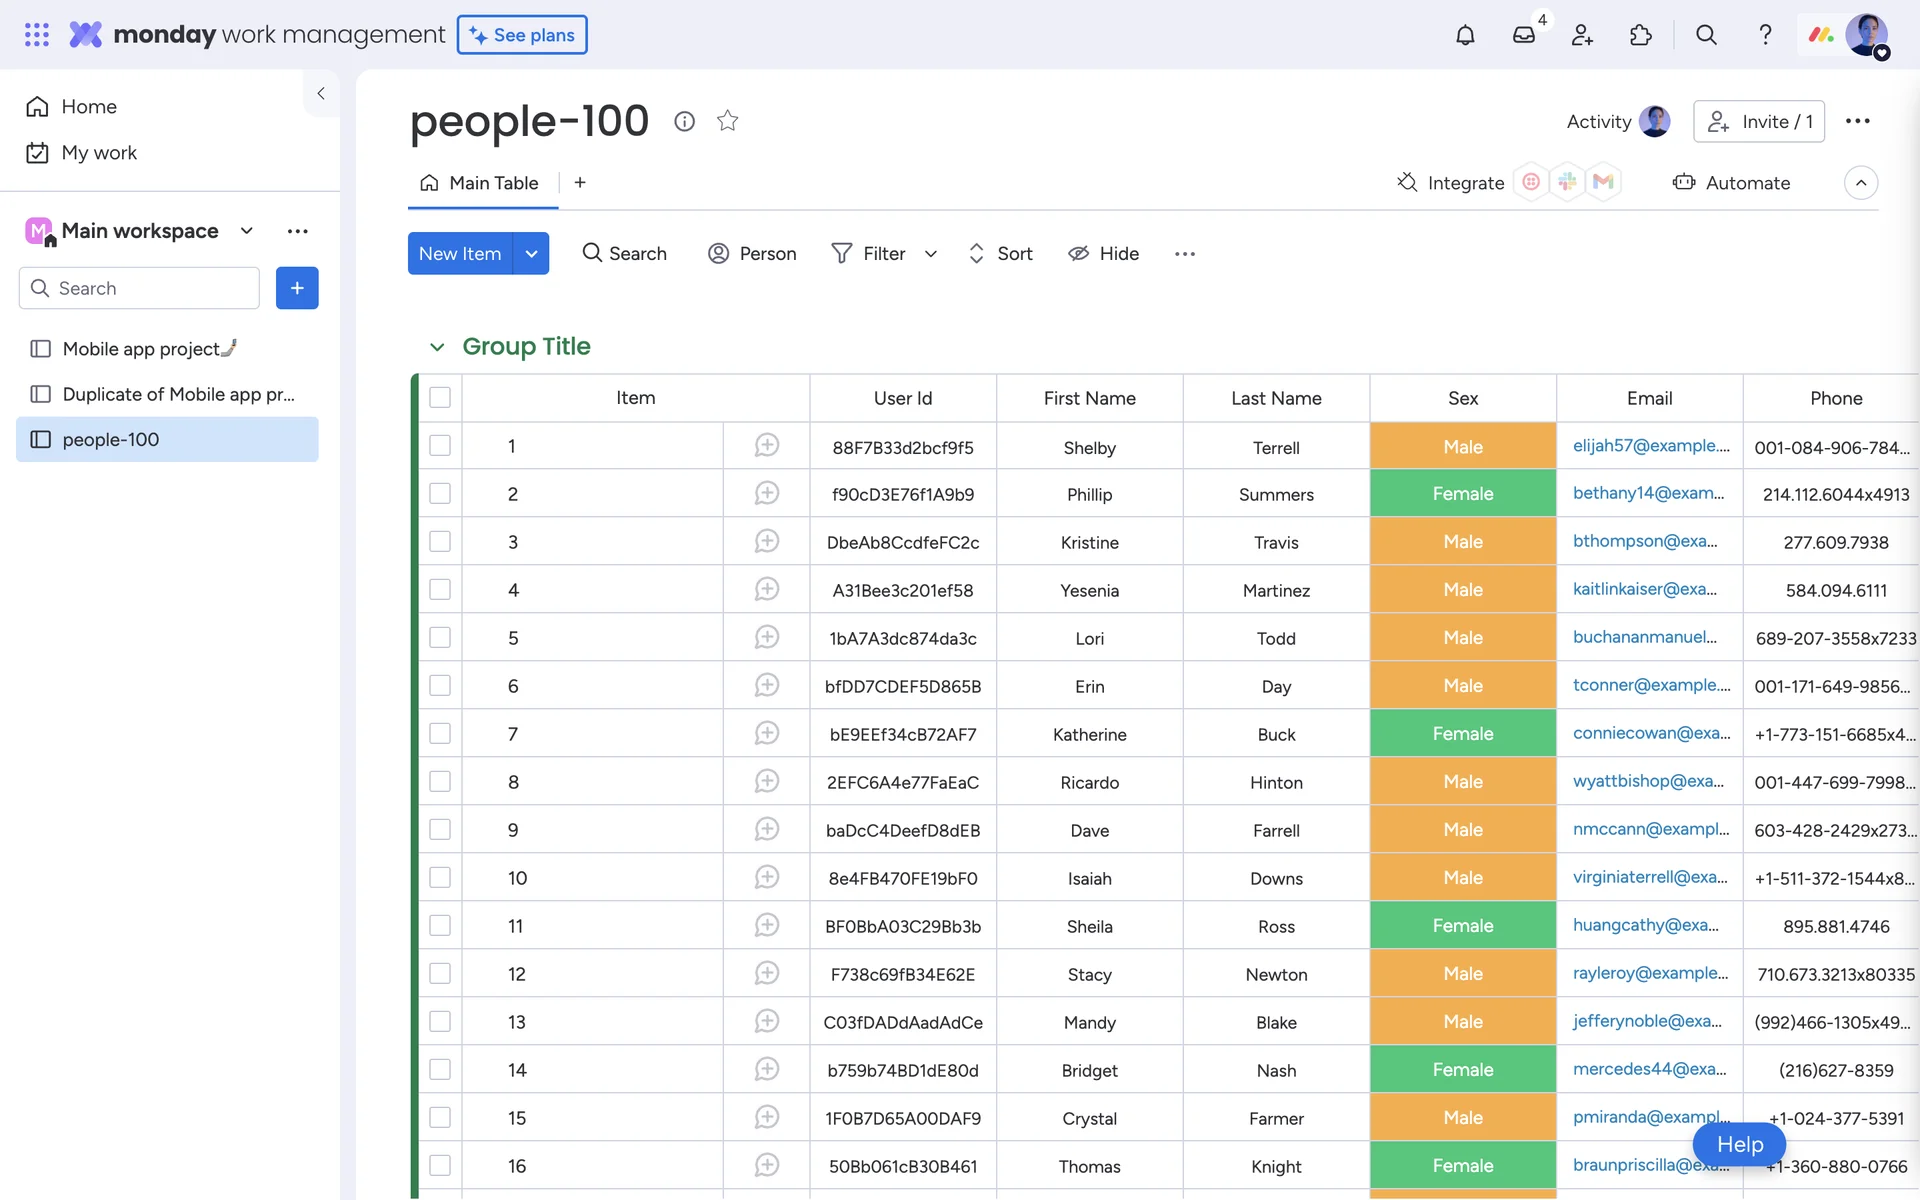The width and height of the screenshot is (1920, 1200).
Task: Open the inbox tray icon
Action: 1523,35
